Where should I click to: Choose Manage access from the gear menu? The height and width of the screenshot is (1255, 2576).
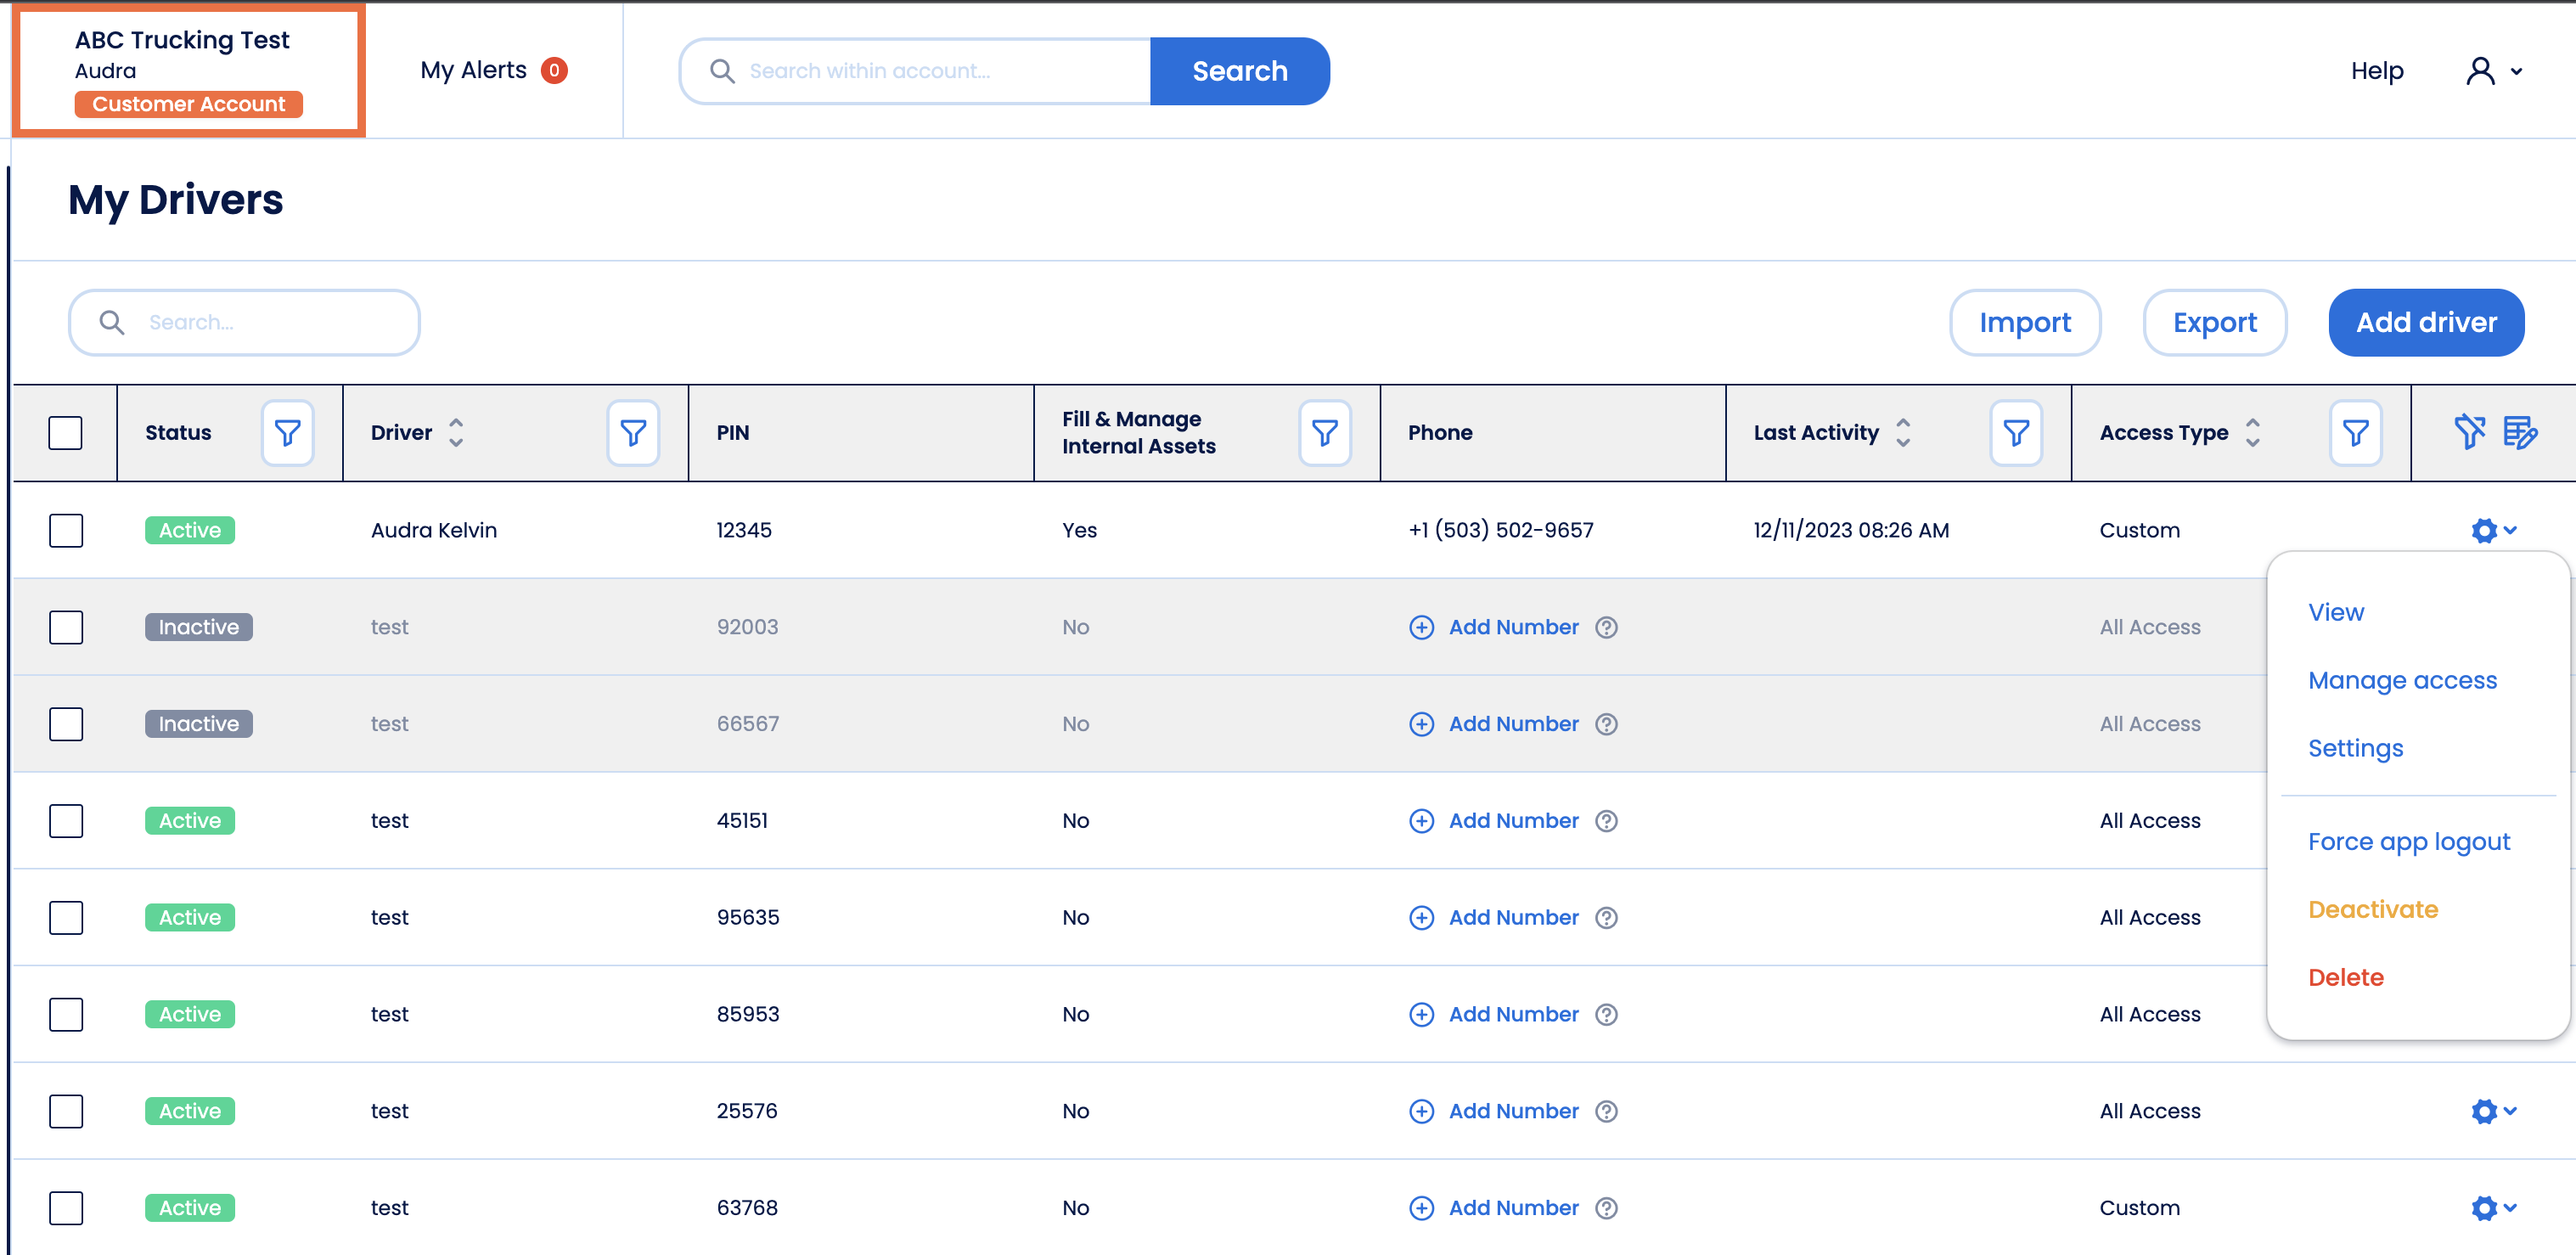(2402, 680)
